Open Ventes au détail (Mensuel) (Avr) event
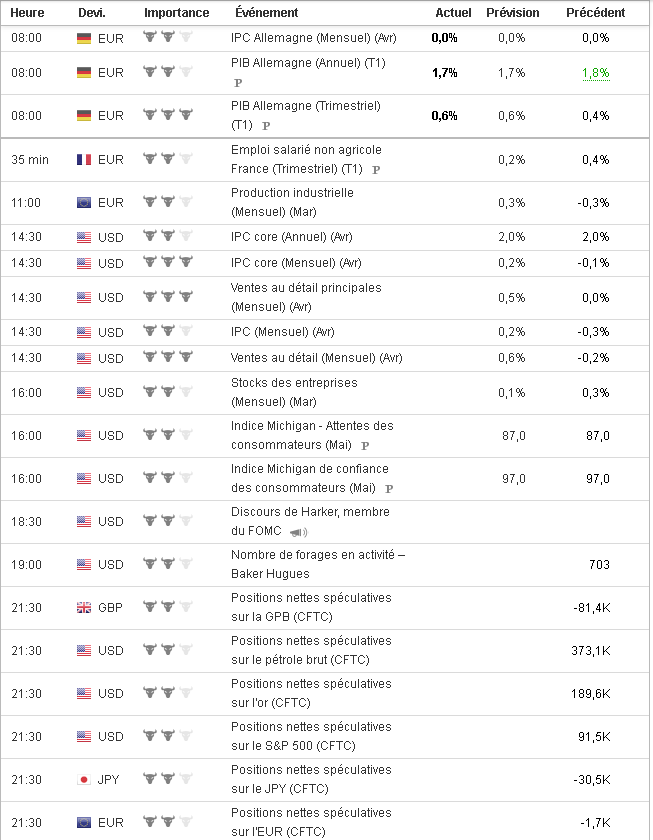The height and width of the screenshot is (840, 653). tap(316, 357)
